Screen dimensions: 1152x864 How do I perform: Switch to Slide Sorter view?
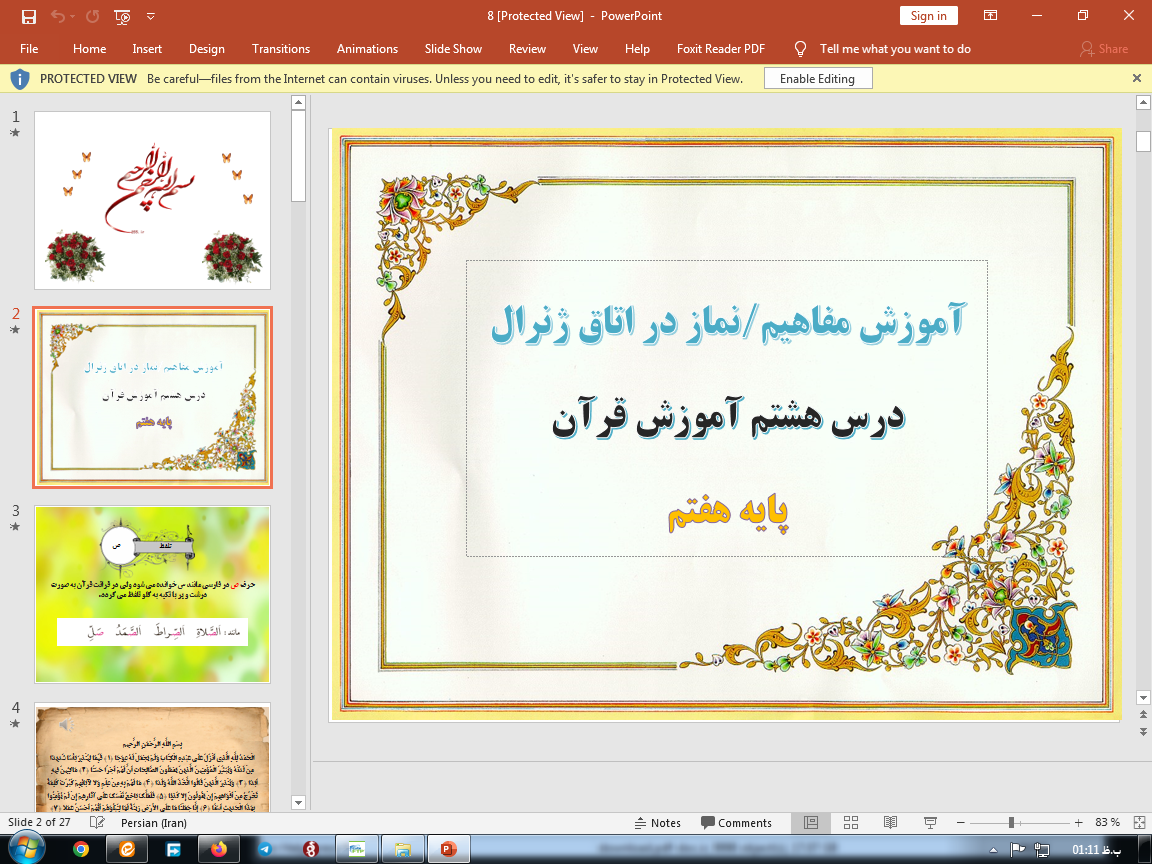coord(851,822)
